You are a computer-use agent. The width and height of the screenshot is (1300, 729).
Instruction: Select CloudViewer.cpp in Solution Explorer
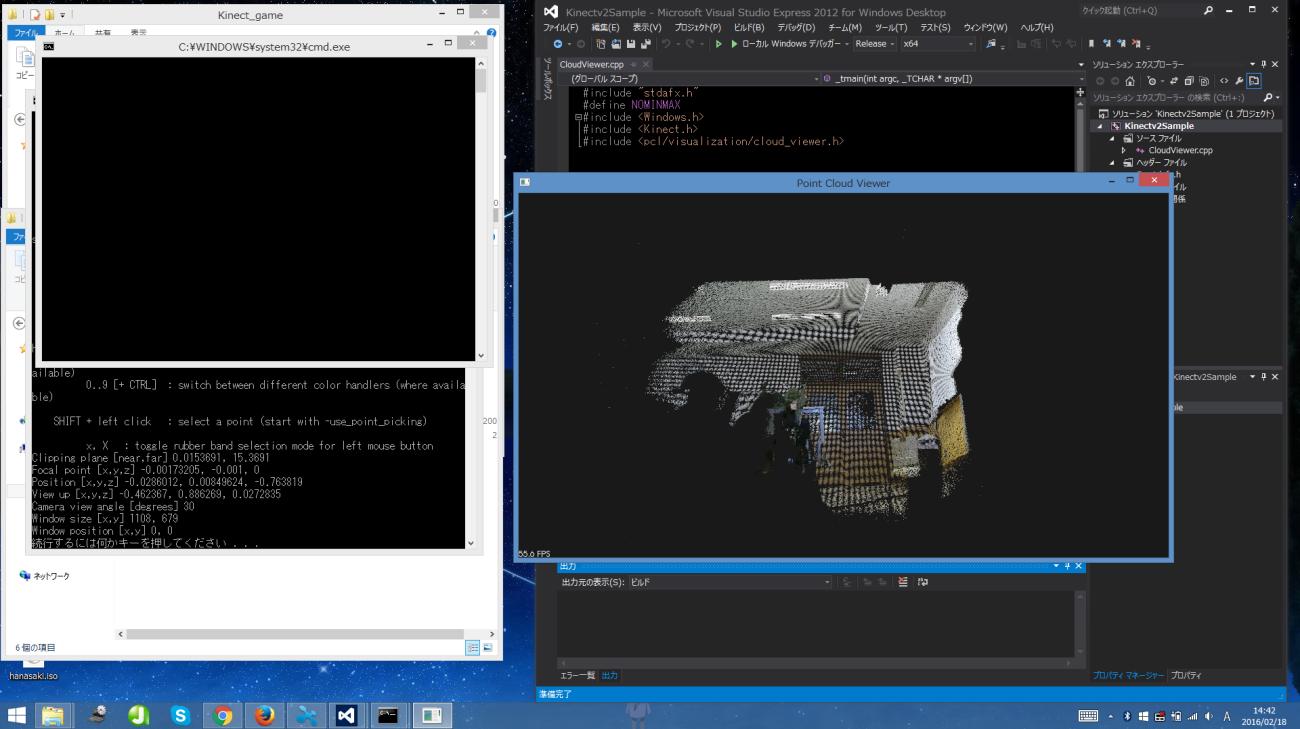[x=1180, y=150]
